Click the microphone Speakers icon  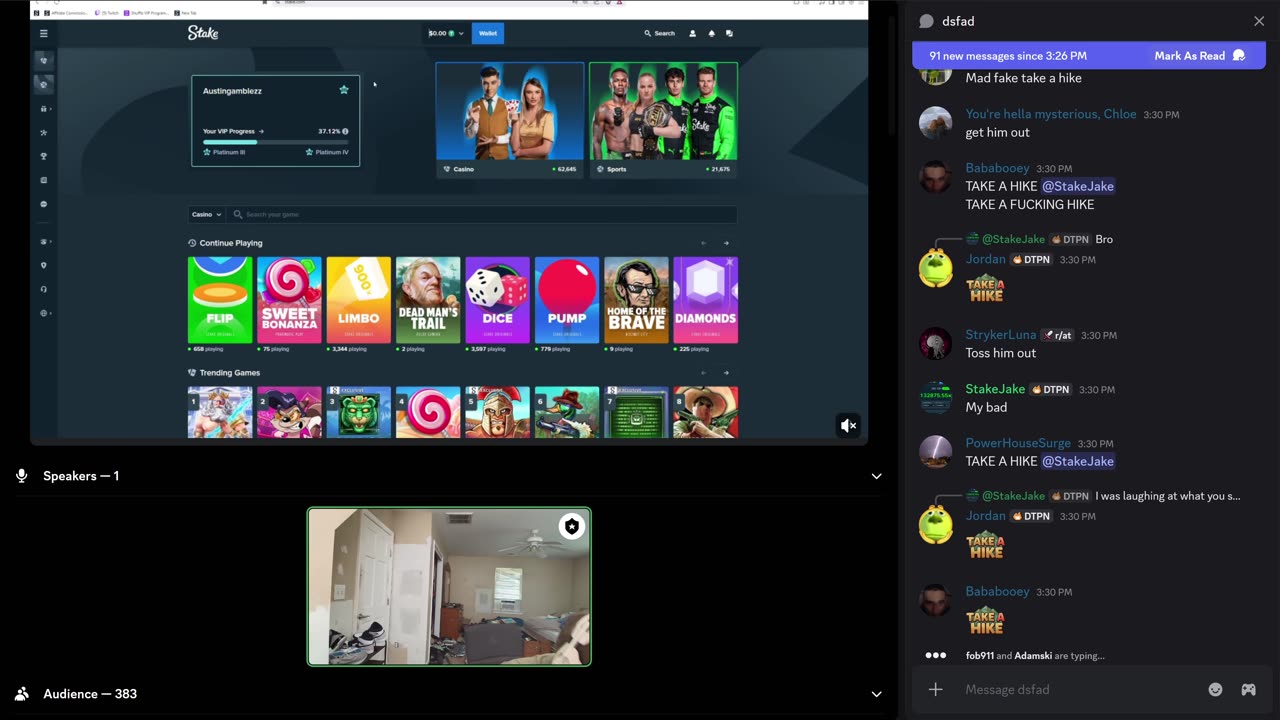[21, 476]
